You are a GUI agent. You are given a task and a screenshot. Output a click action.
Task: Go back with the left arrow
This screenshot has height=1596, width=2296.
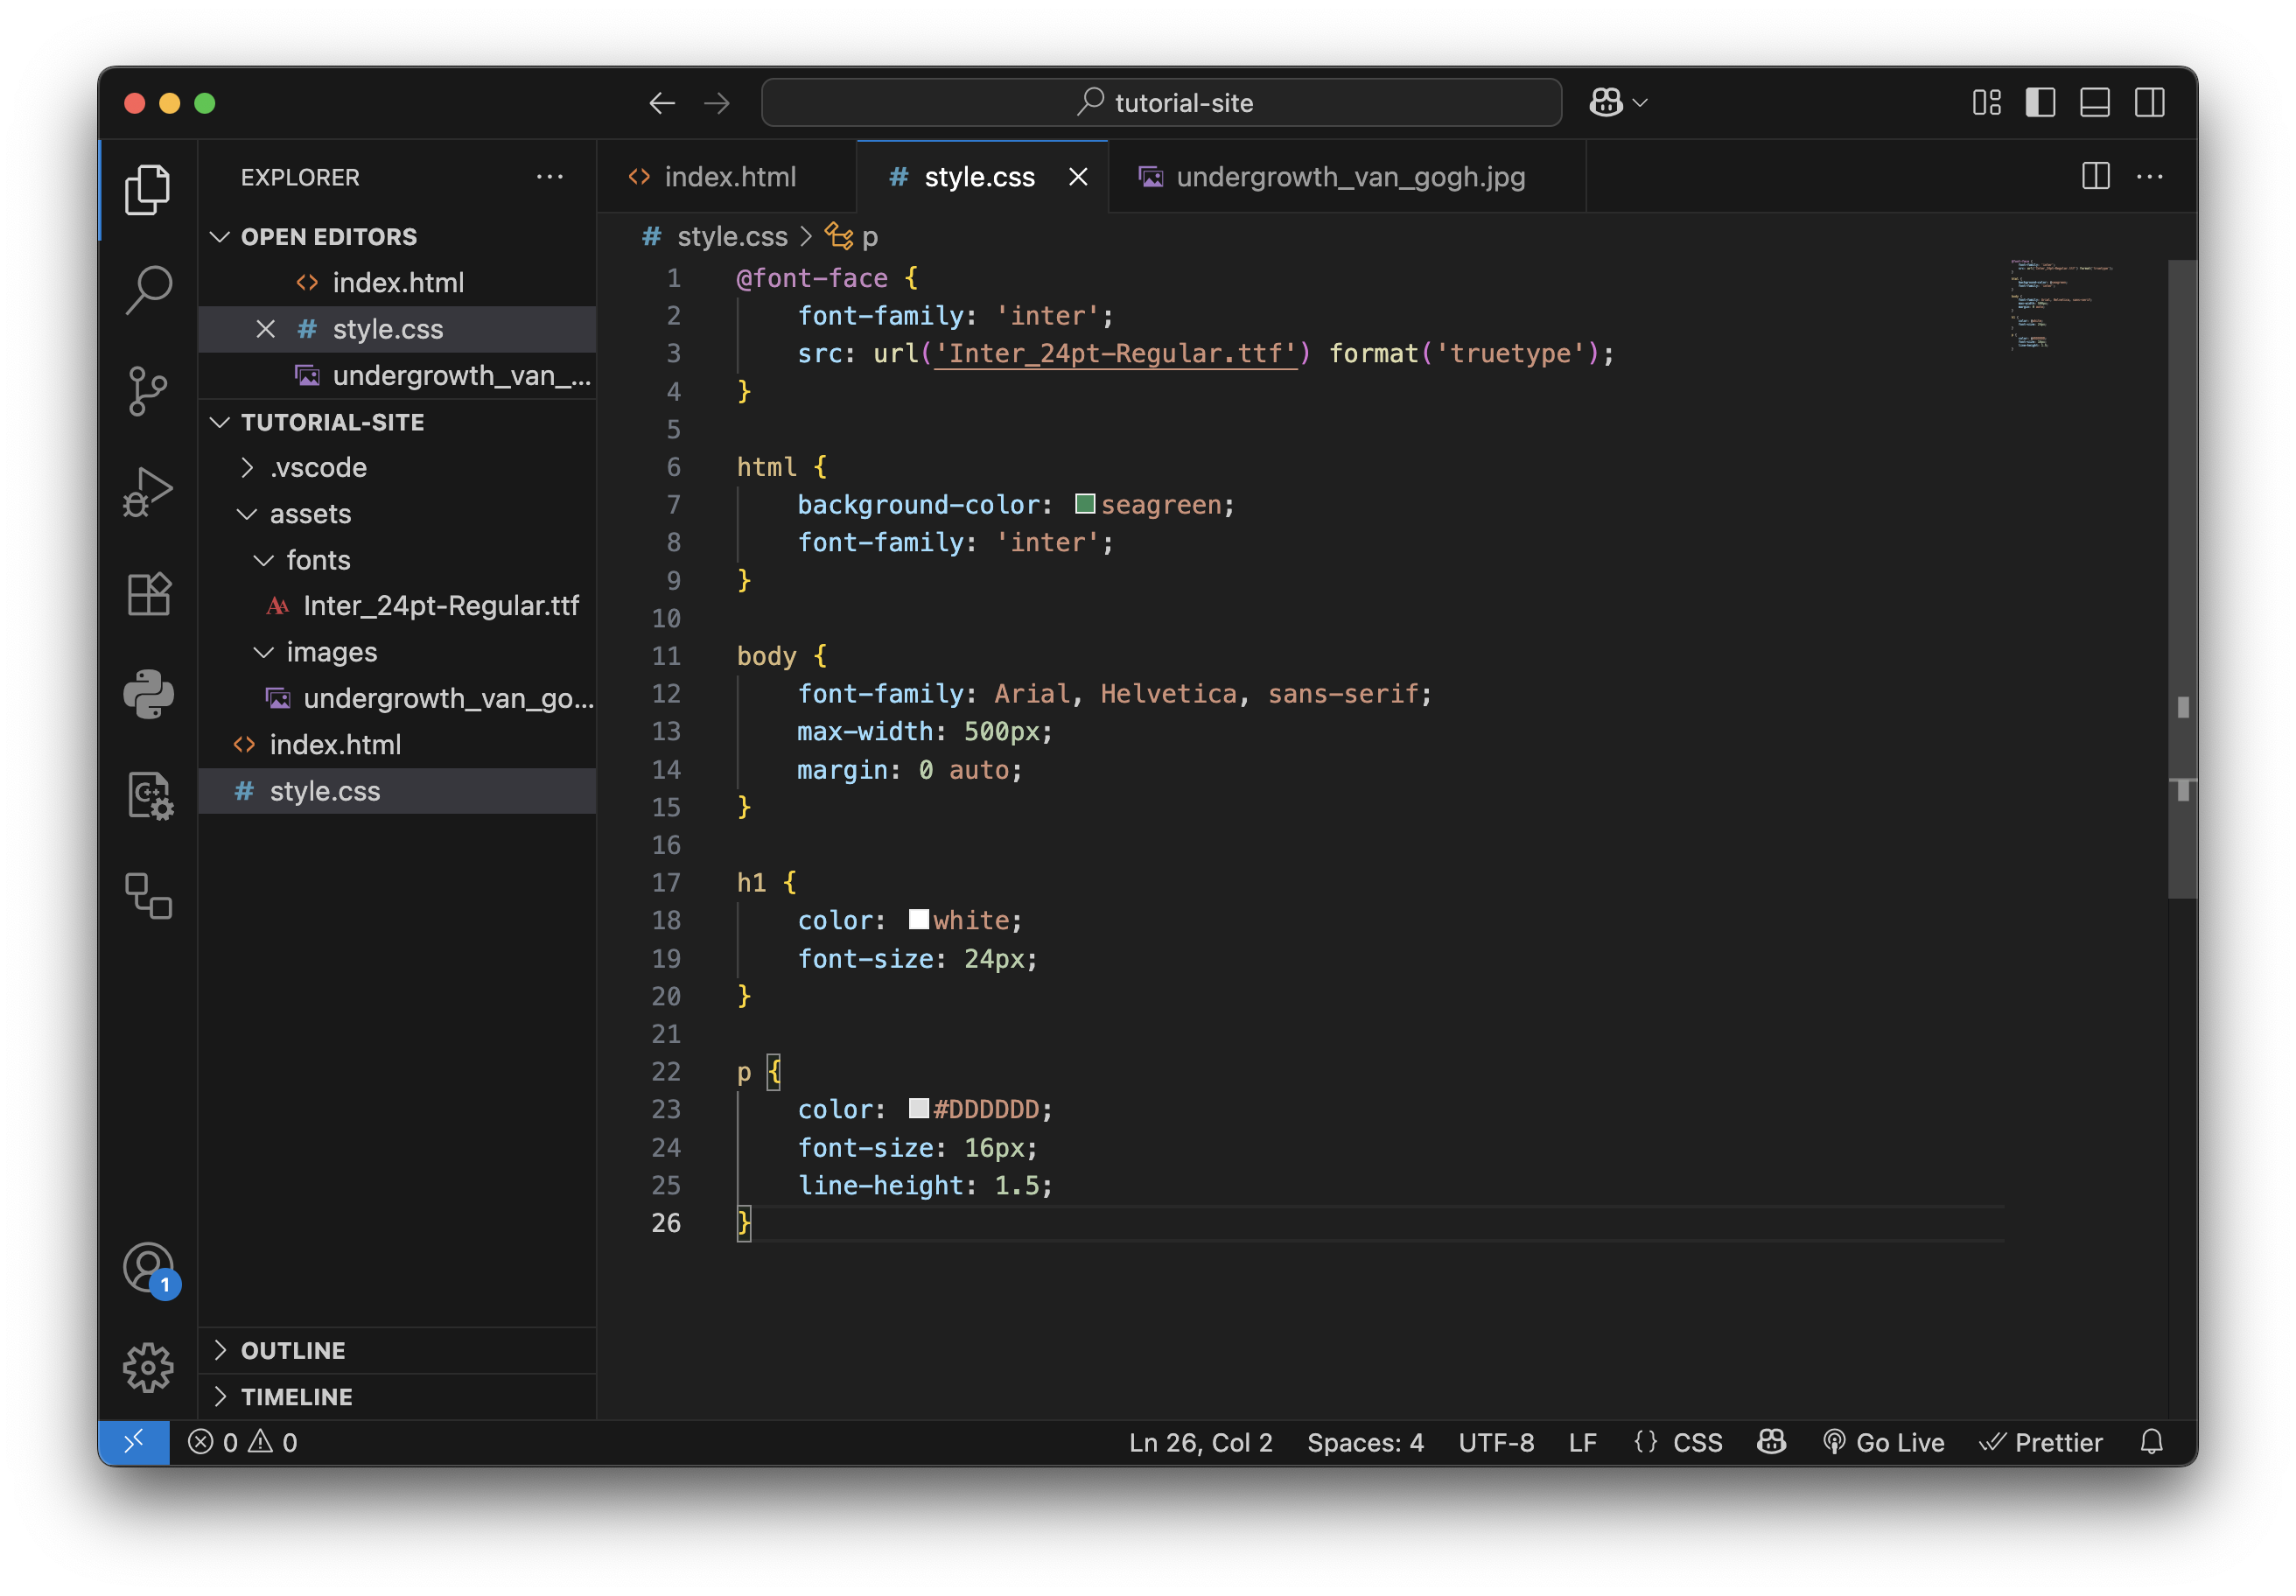pyautogui.click(x=661, y=103)
